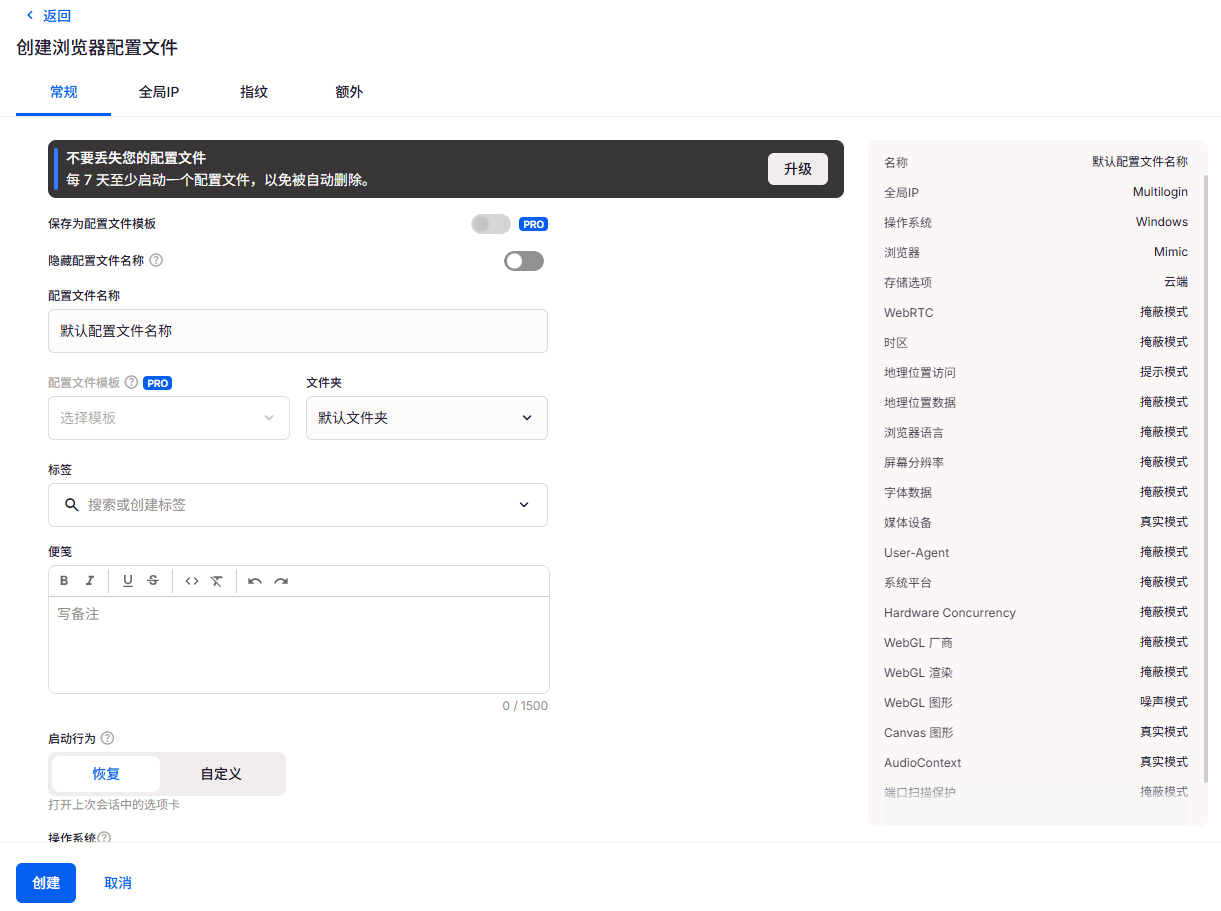The width and height of the screenshot is (1221, 911).
Task: Click the 操作系统 Windows summary row
Action: [x=1036, y=222]
